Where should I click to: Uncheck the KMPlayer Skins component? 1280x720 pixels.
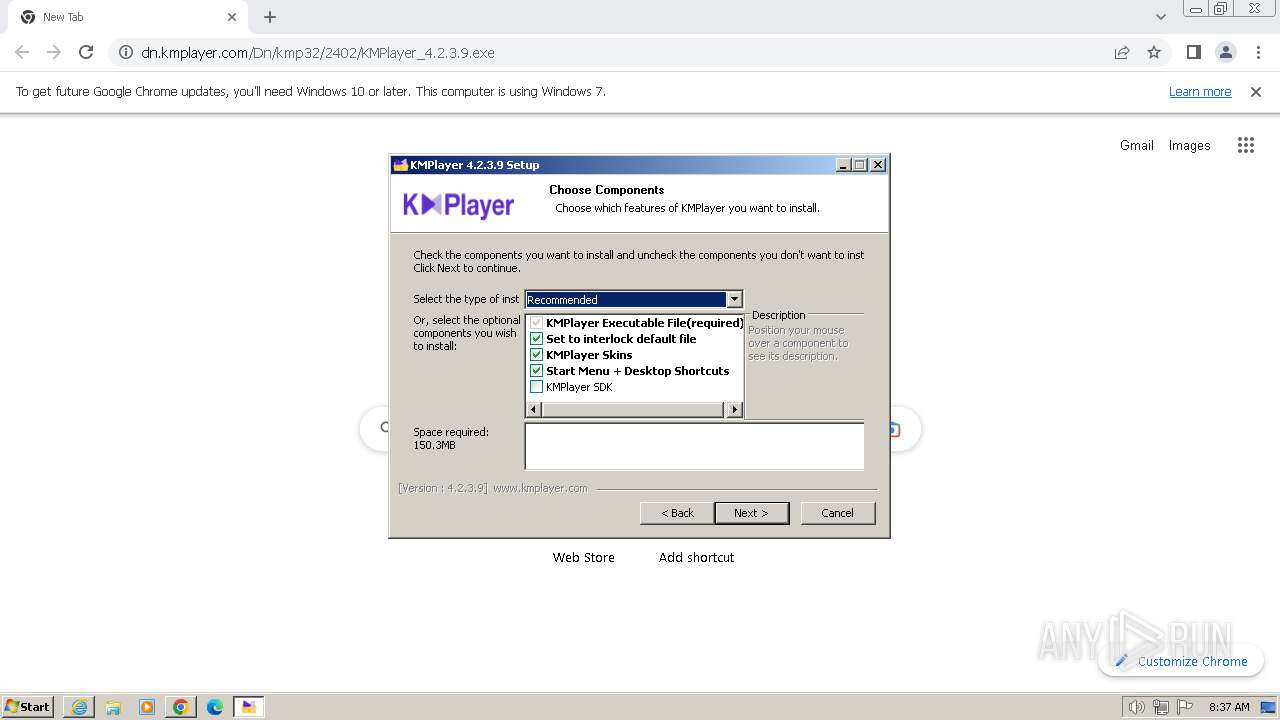pos(536,355)
